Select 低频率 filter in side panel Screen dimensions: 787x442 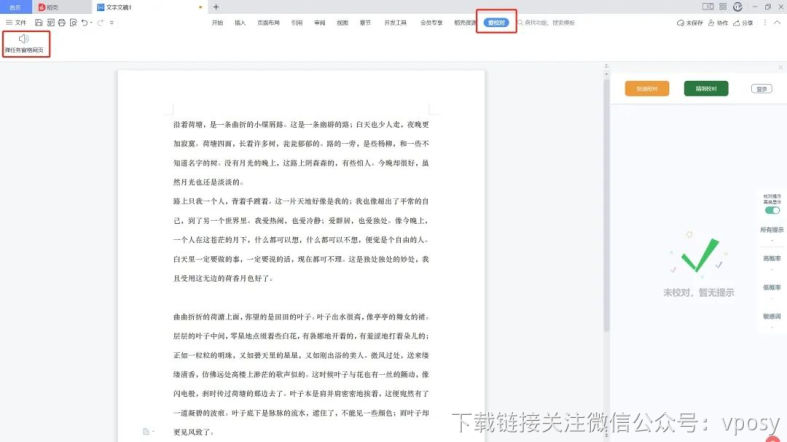click(772, 287)
